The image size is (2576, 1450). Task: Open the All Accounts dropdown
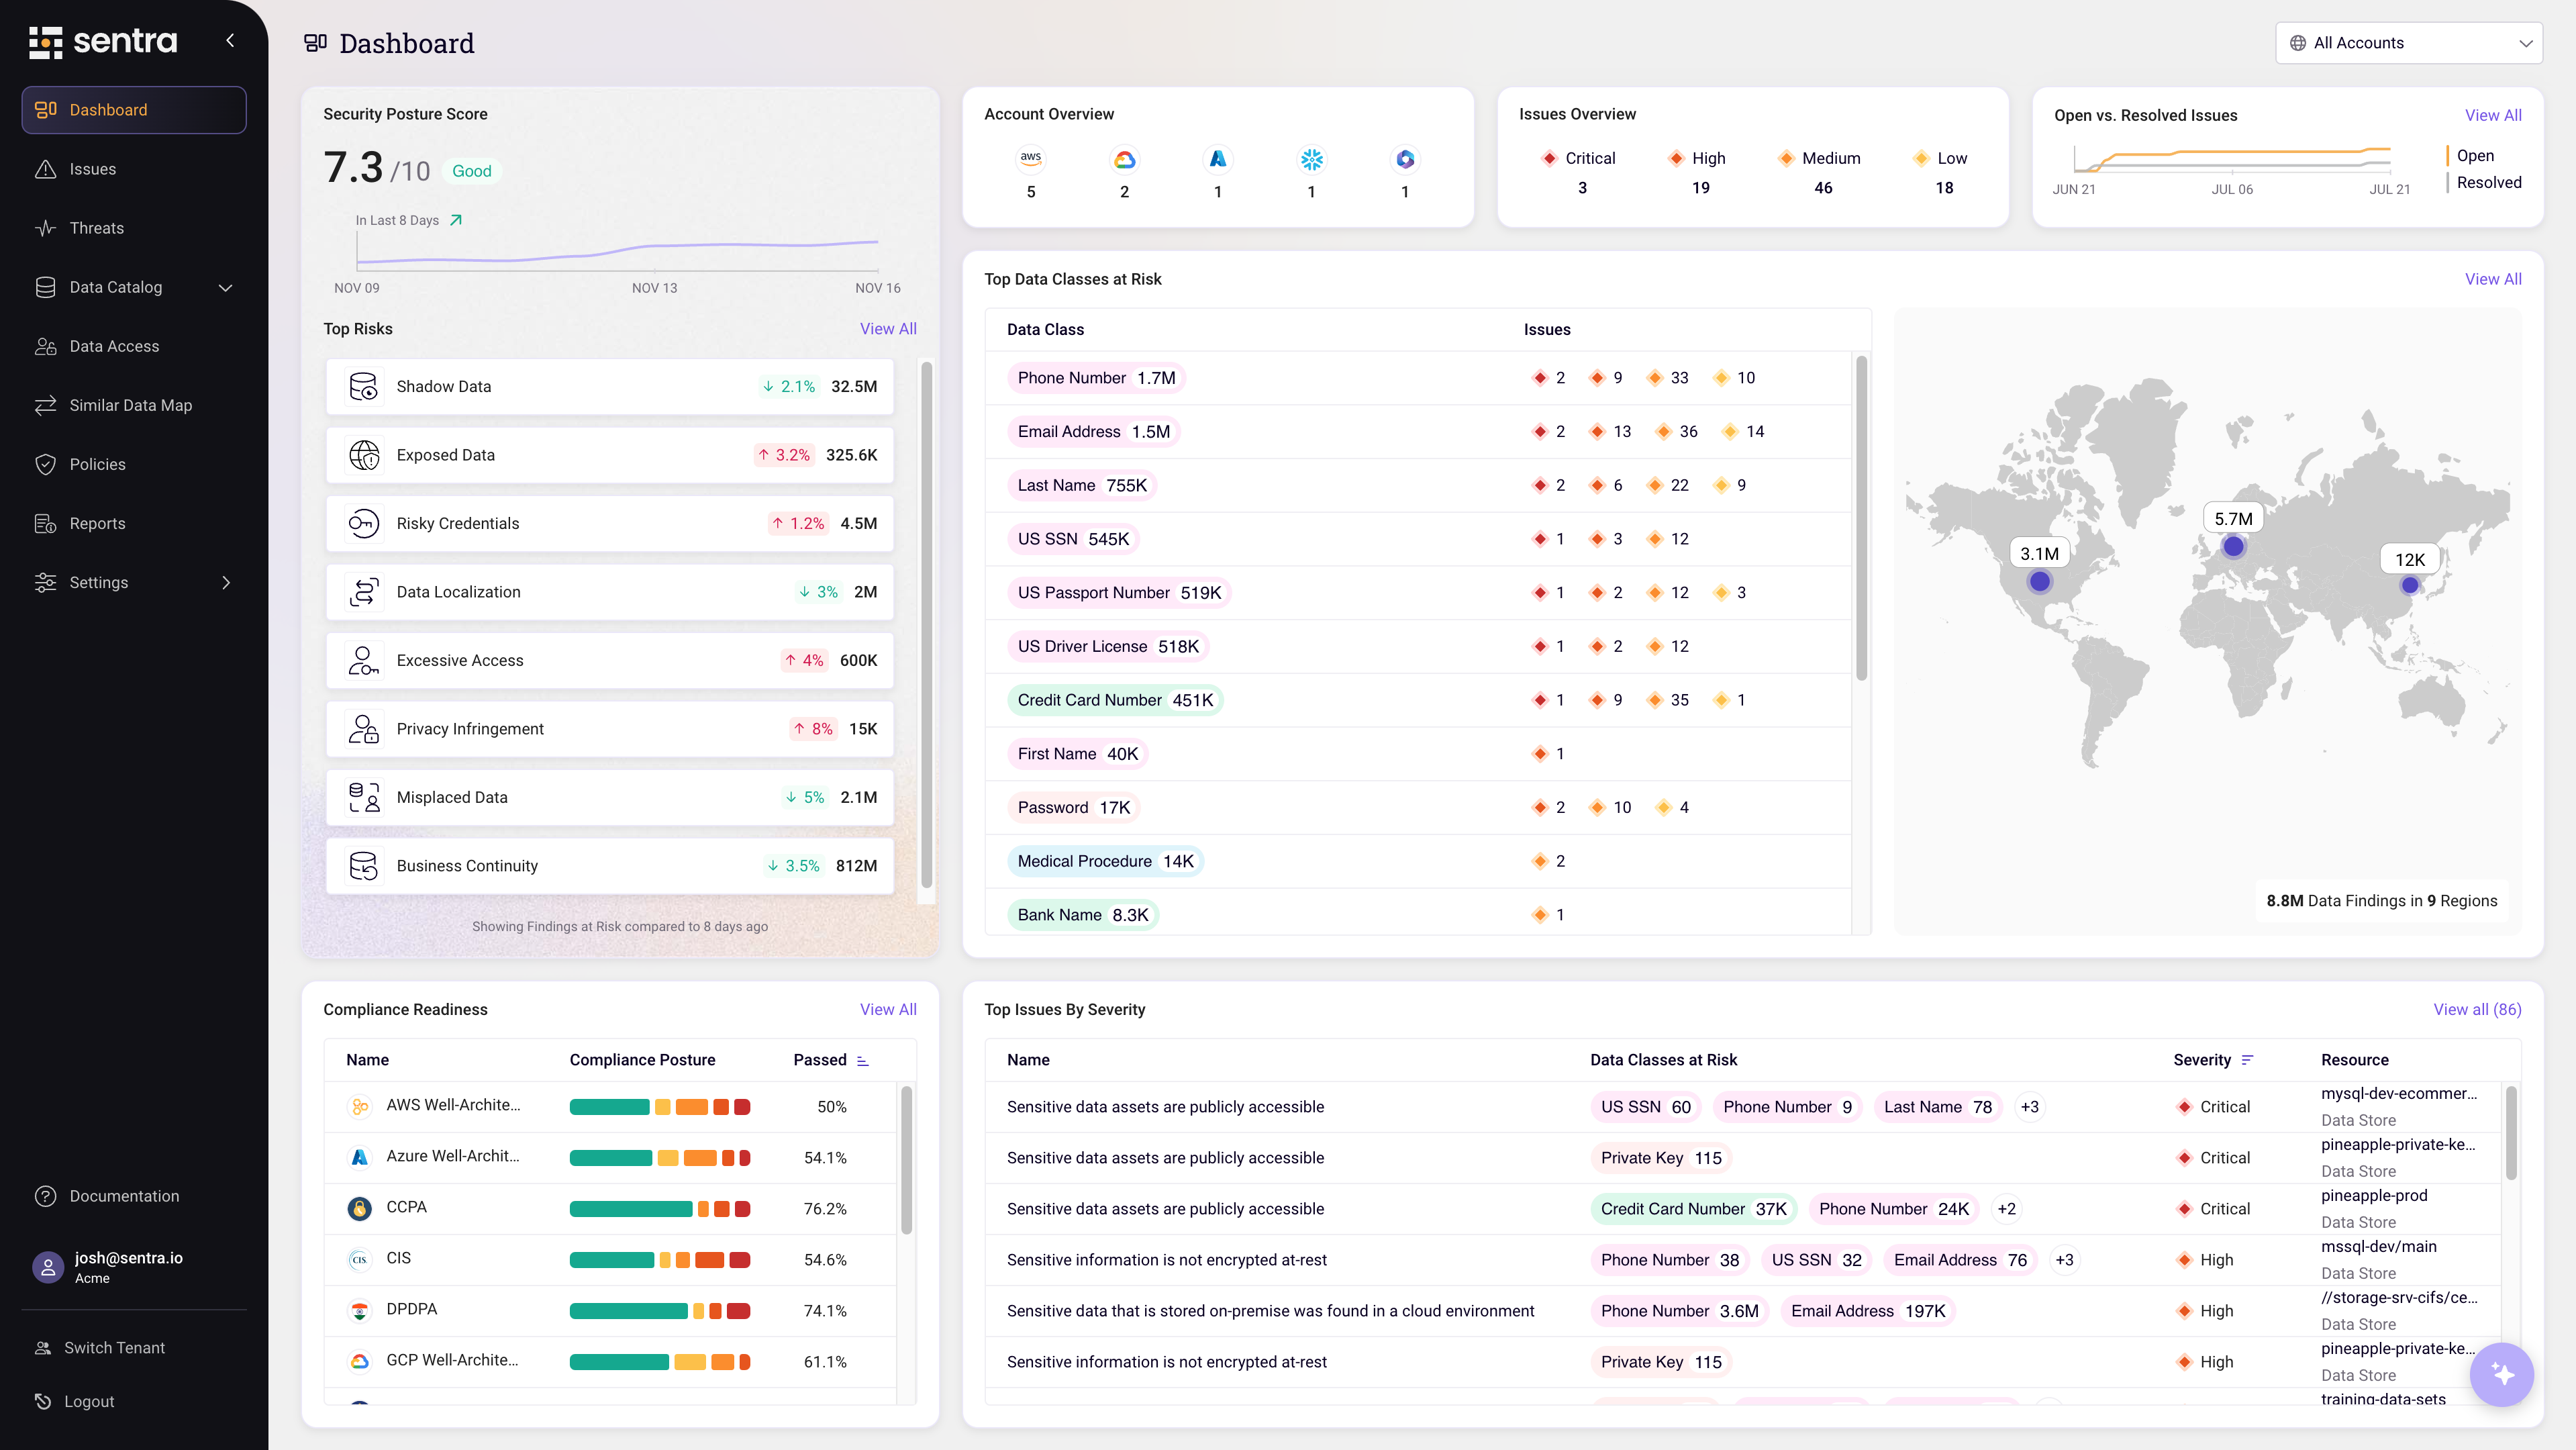2408,43
